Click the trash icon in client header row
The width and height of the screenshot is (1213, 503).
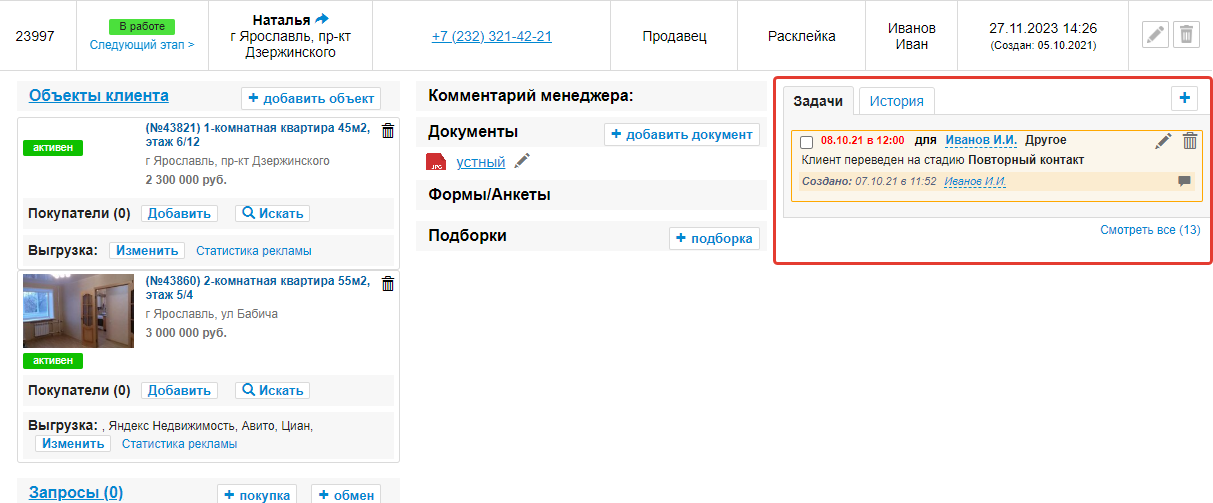1186,35
